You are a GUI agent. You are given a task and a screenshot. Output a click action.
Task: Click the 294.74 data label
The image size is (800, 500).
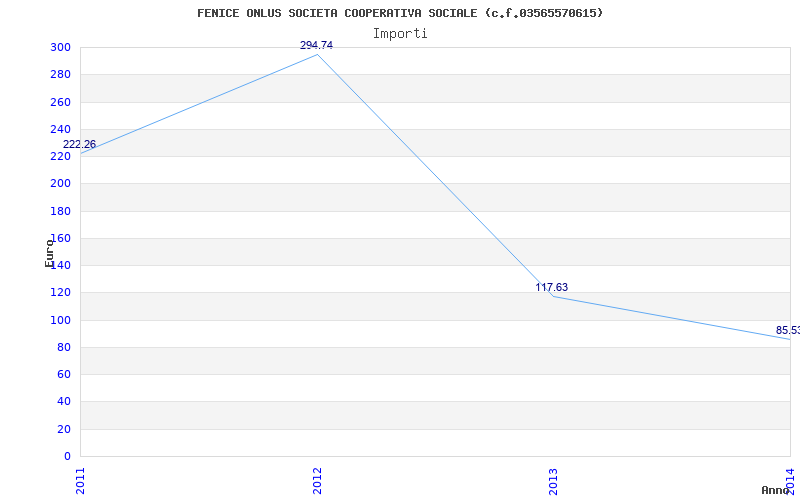pyautogui.click(x=316, y=45)
